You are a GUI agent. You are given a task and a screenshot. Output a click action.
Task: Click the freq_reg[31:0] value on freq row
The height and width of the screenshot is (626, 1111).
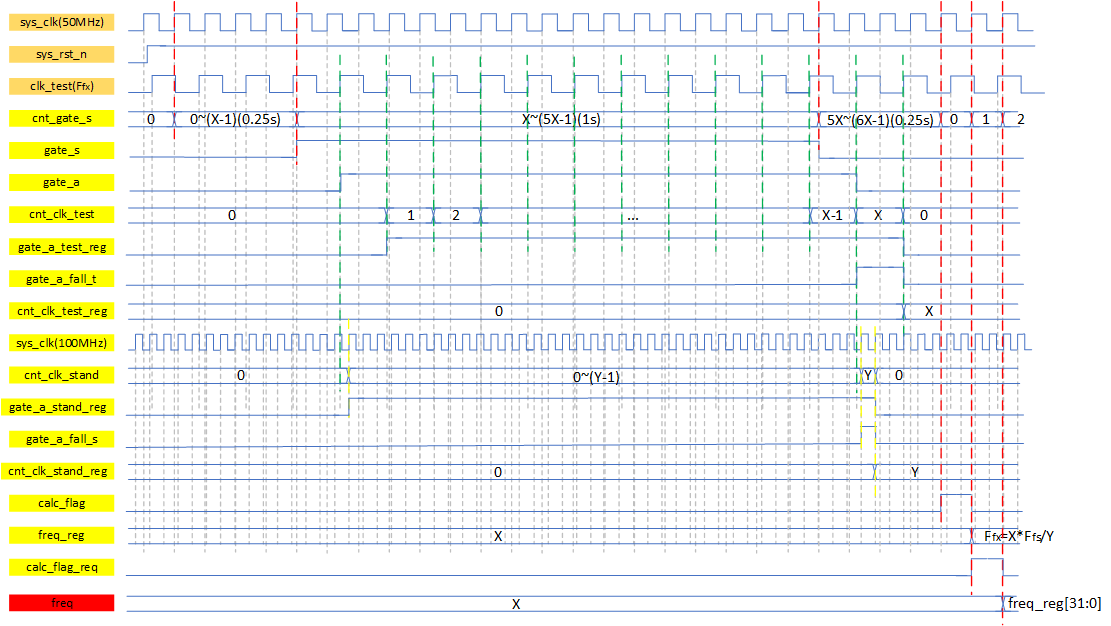tap(1054, 603)
